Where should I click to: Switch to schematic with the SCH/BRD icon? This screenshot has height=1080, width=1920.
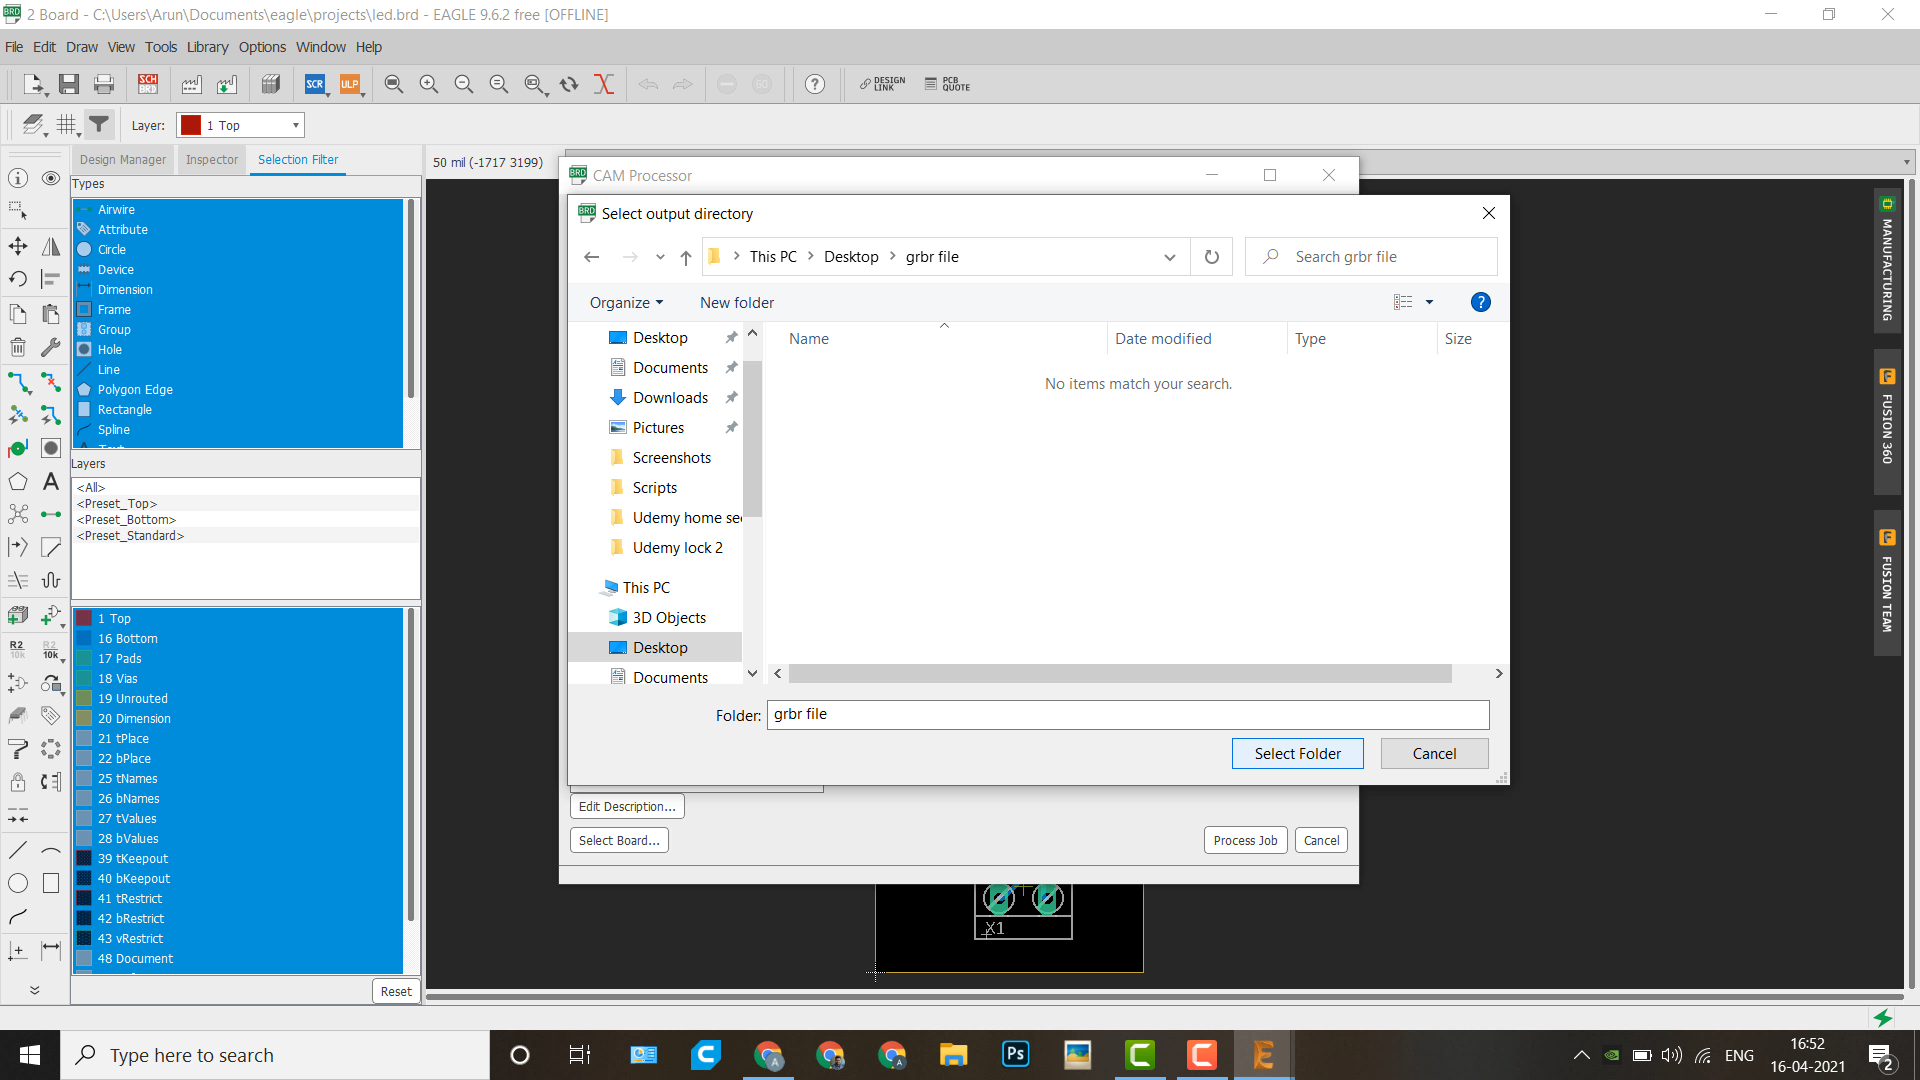148,84
